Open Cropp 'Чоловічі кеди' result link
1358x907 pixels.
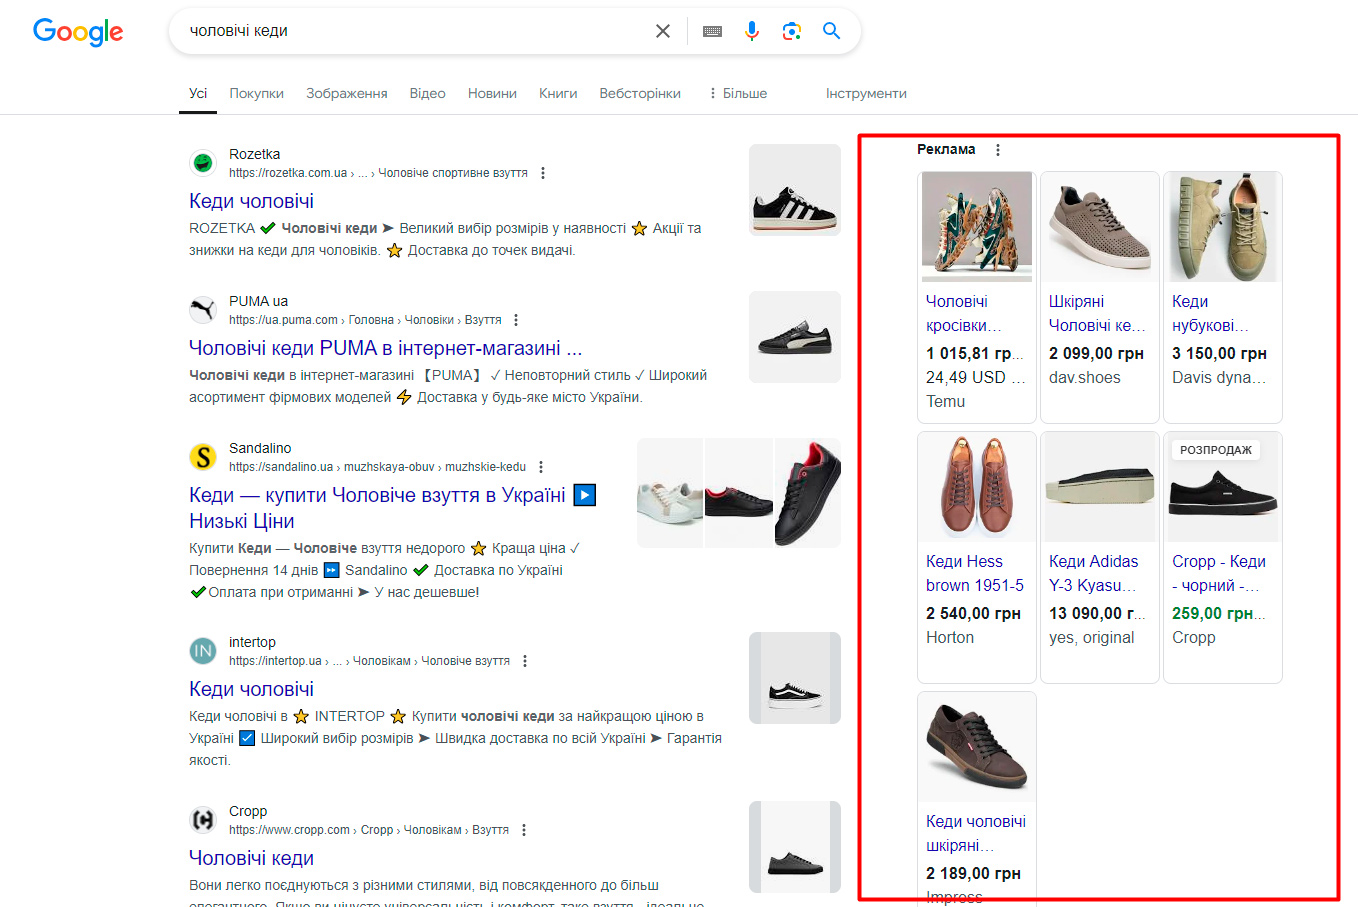[252, 858]
